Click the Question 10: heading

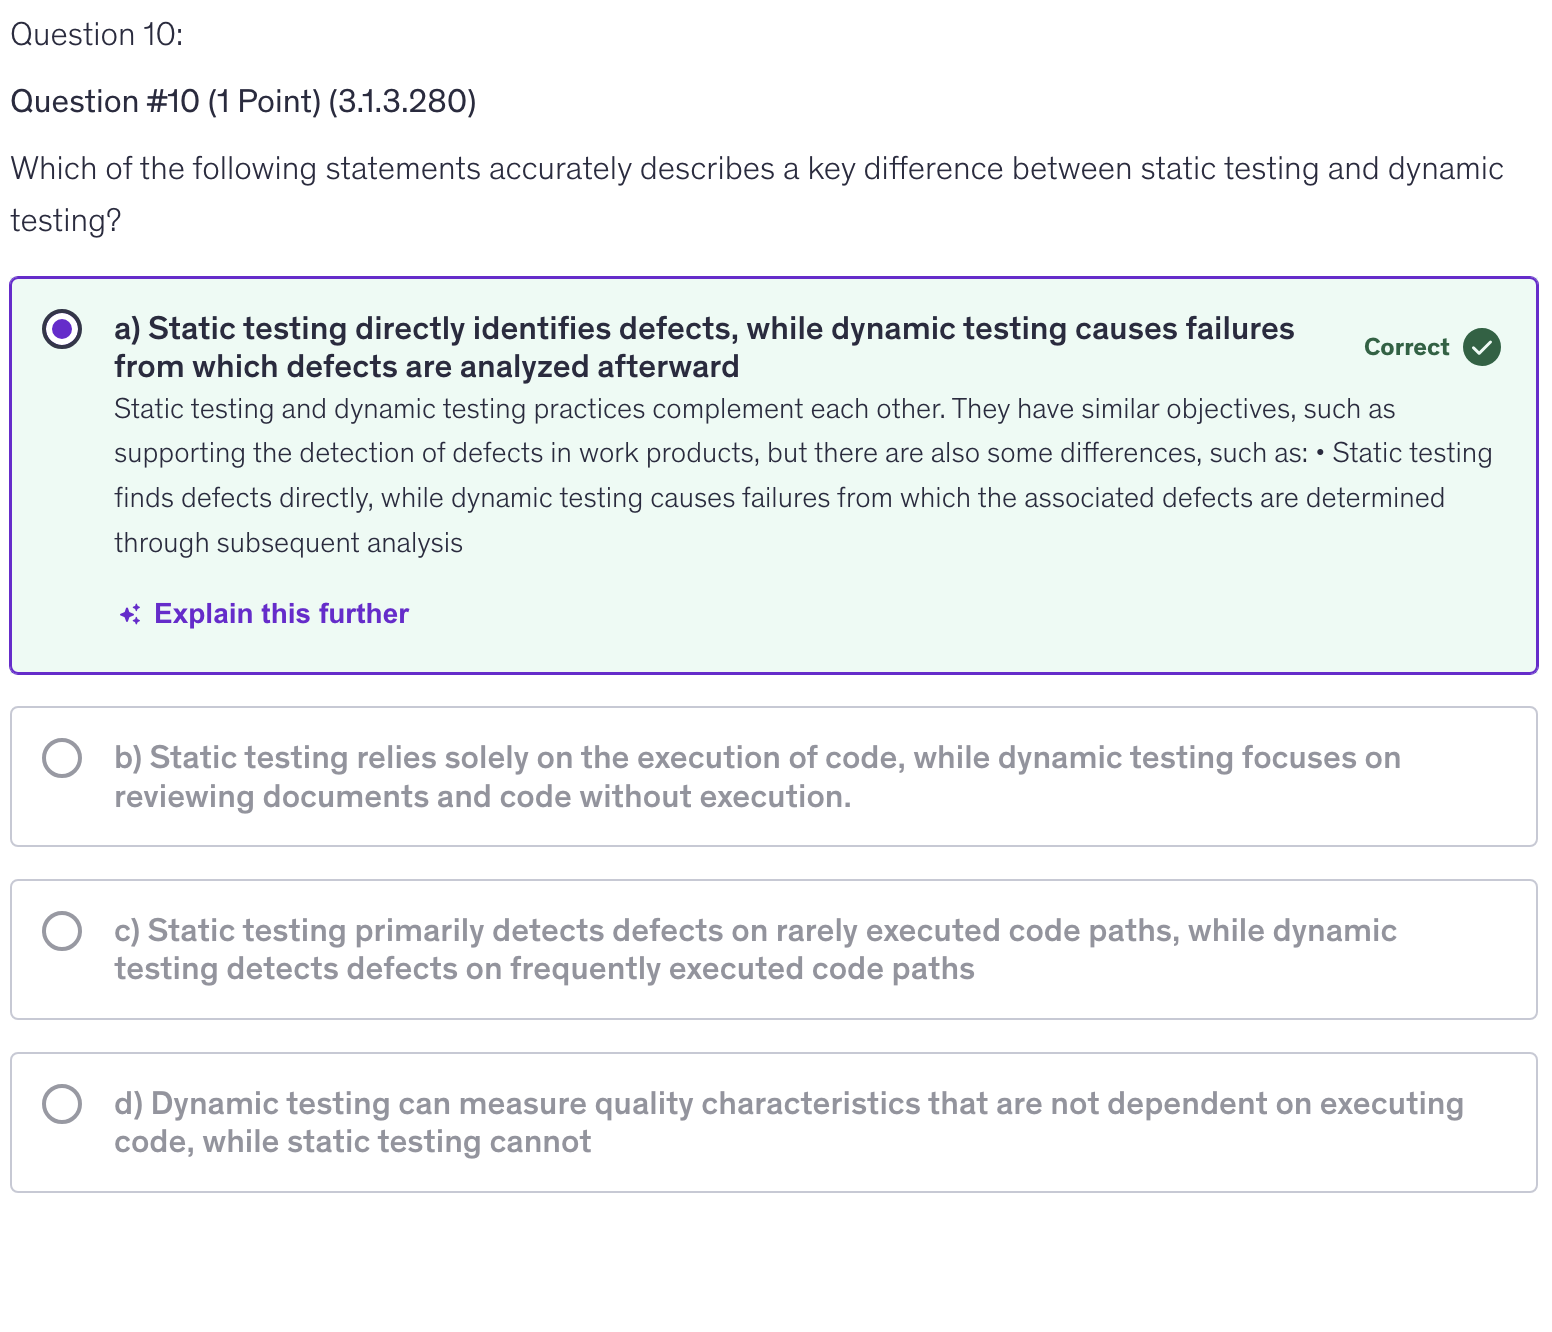pos(97,35)
